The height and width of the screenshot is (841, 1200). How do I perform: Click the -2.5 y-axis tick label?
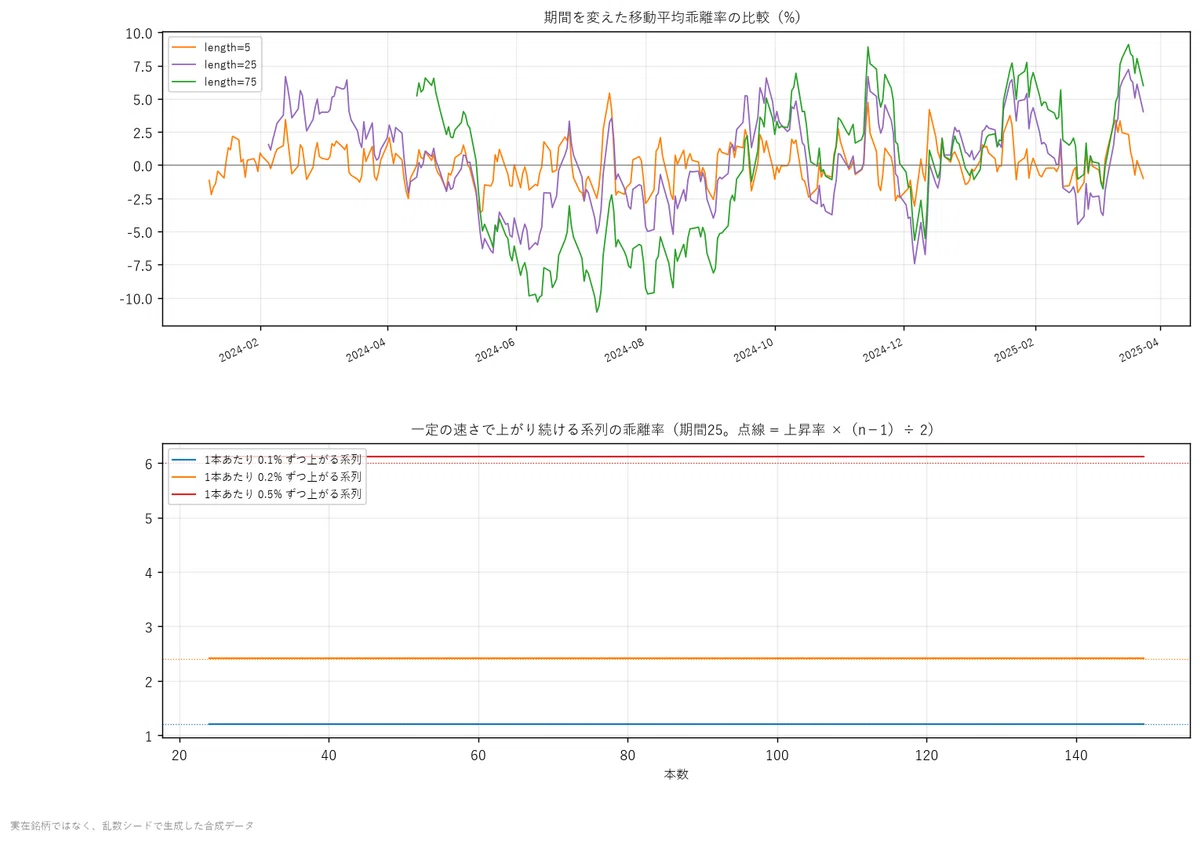140,199
